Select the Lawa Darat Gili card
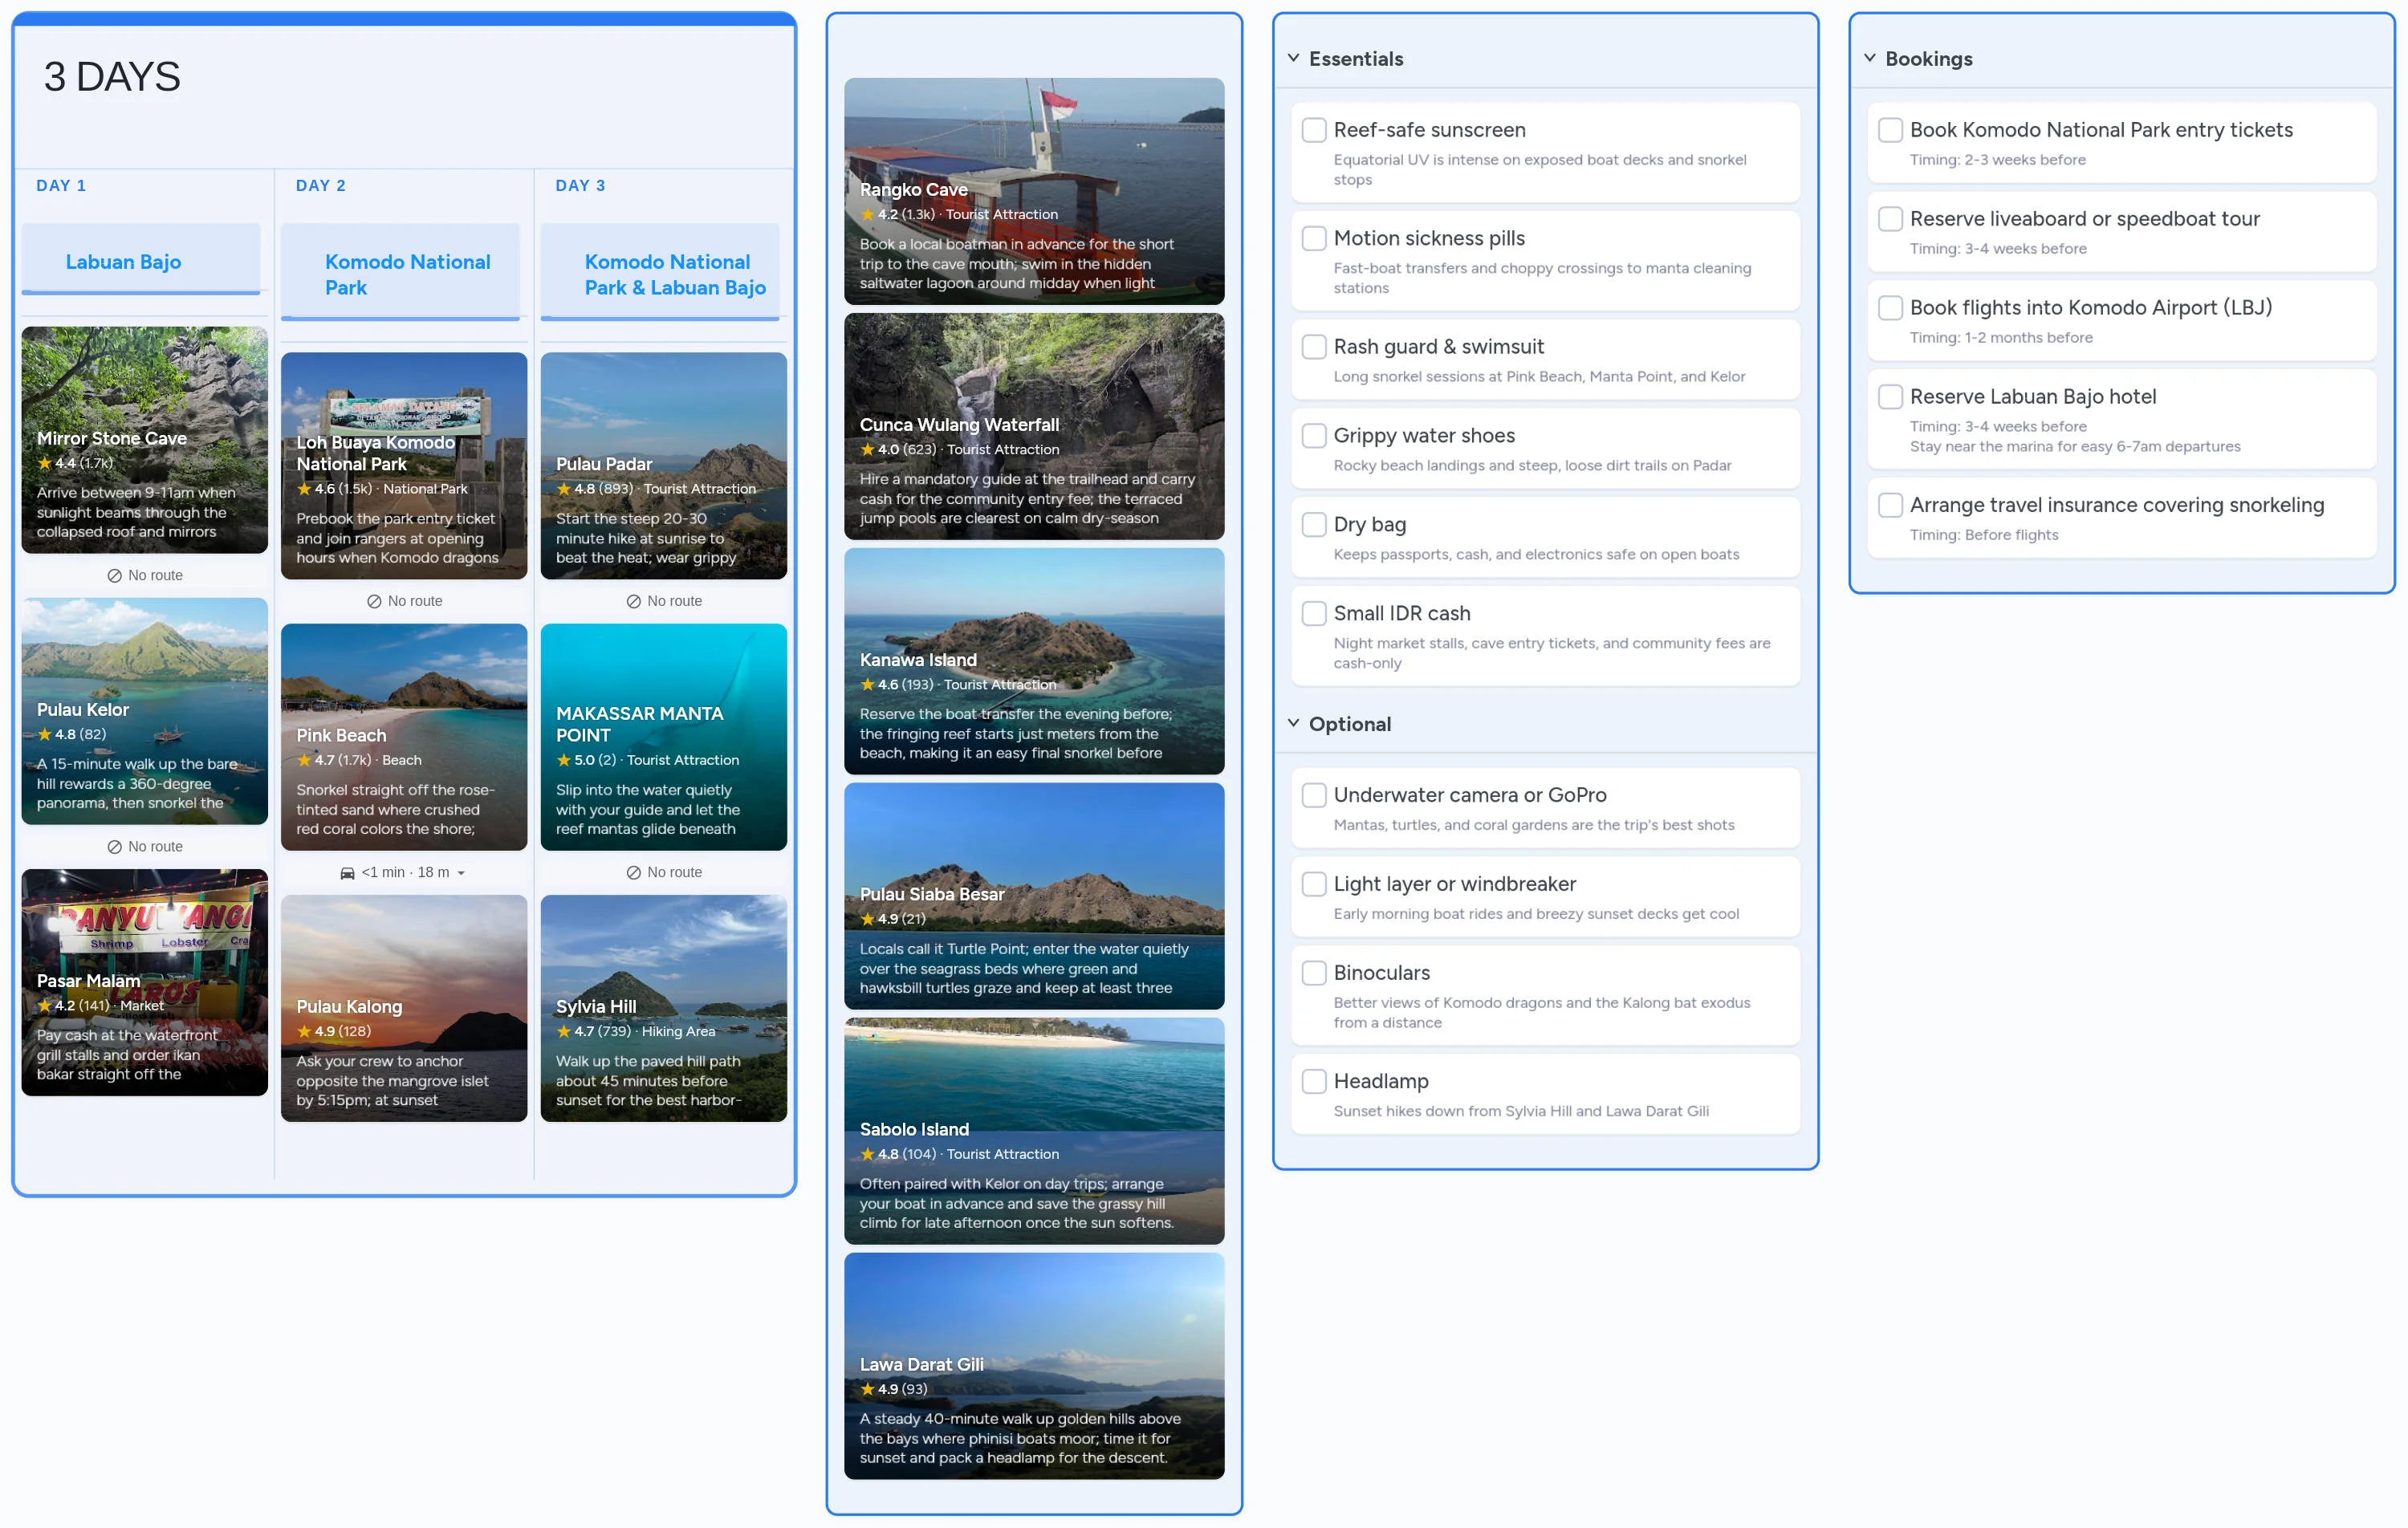Image resolution: width=2408 pixels, height=1528 pixels. pyautogui.click(x=1034, y=1367)
